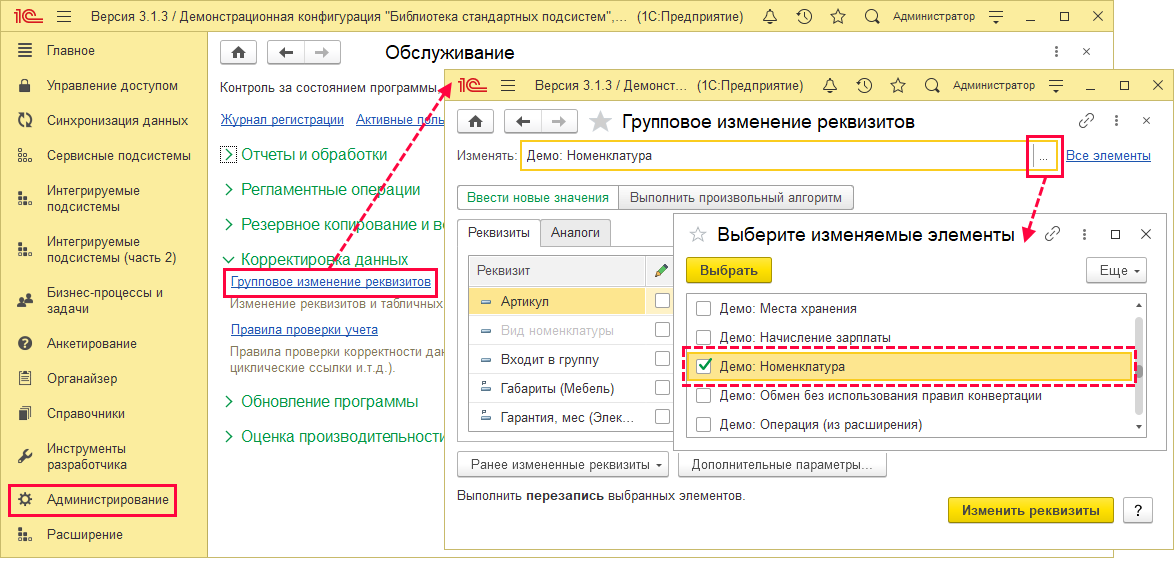Open history clock icon in back window

pyautogui.click(x=803, y=16)
